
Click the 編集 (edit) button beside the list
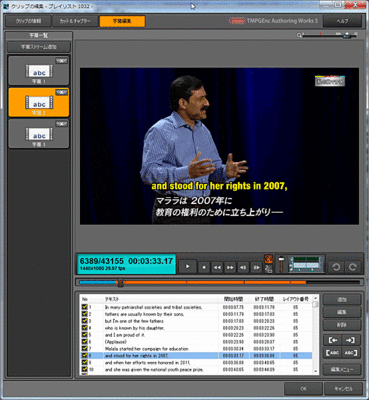[x=342, y=312]
